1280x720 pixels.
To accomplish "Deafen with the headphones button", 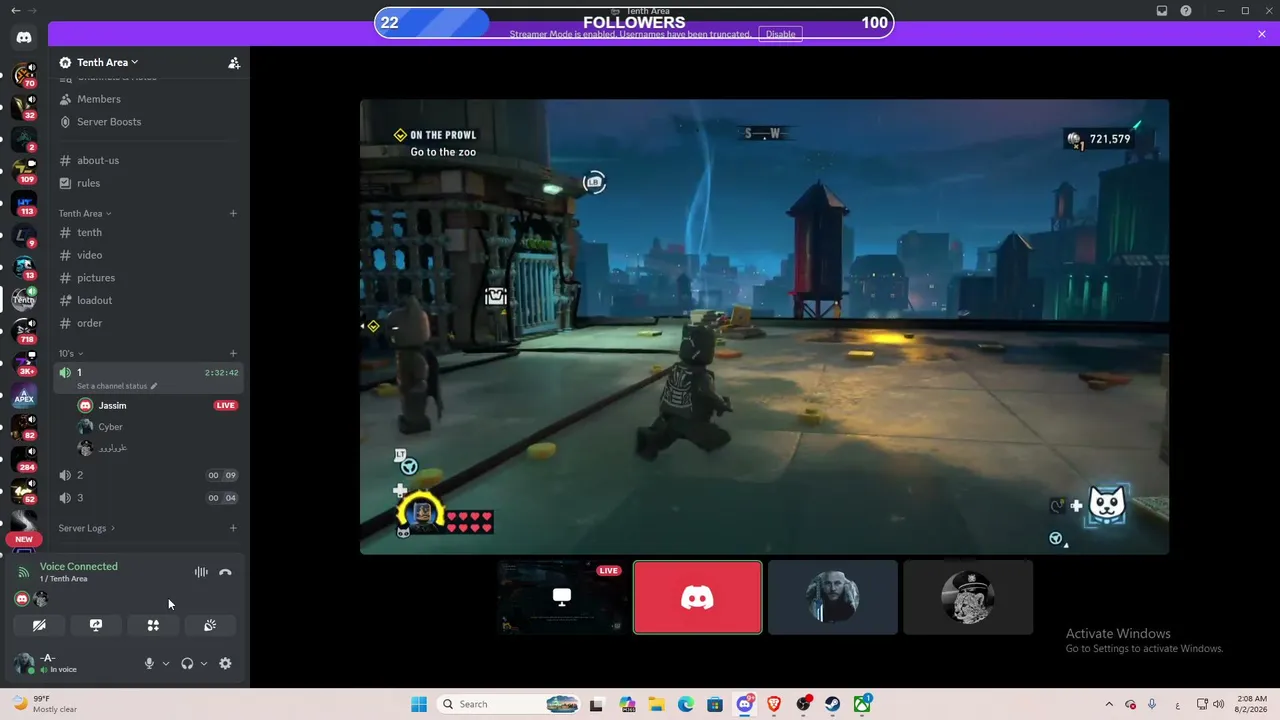I will [x=187, y=663].
